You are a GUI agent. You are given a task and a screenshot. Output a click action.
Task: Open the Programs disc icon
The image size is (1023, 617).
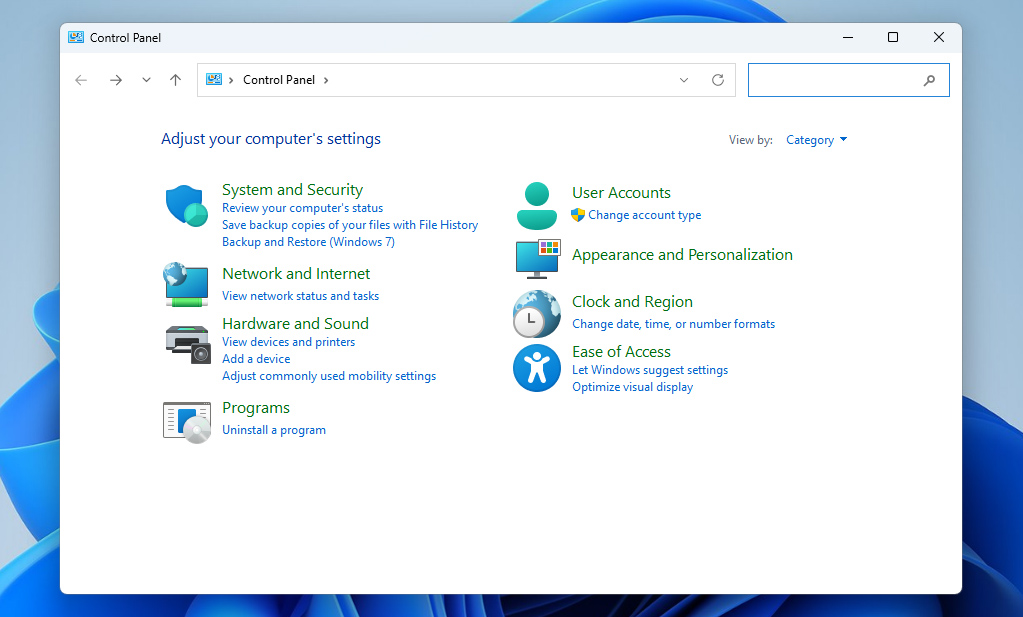[187, 423]
